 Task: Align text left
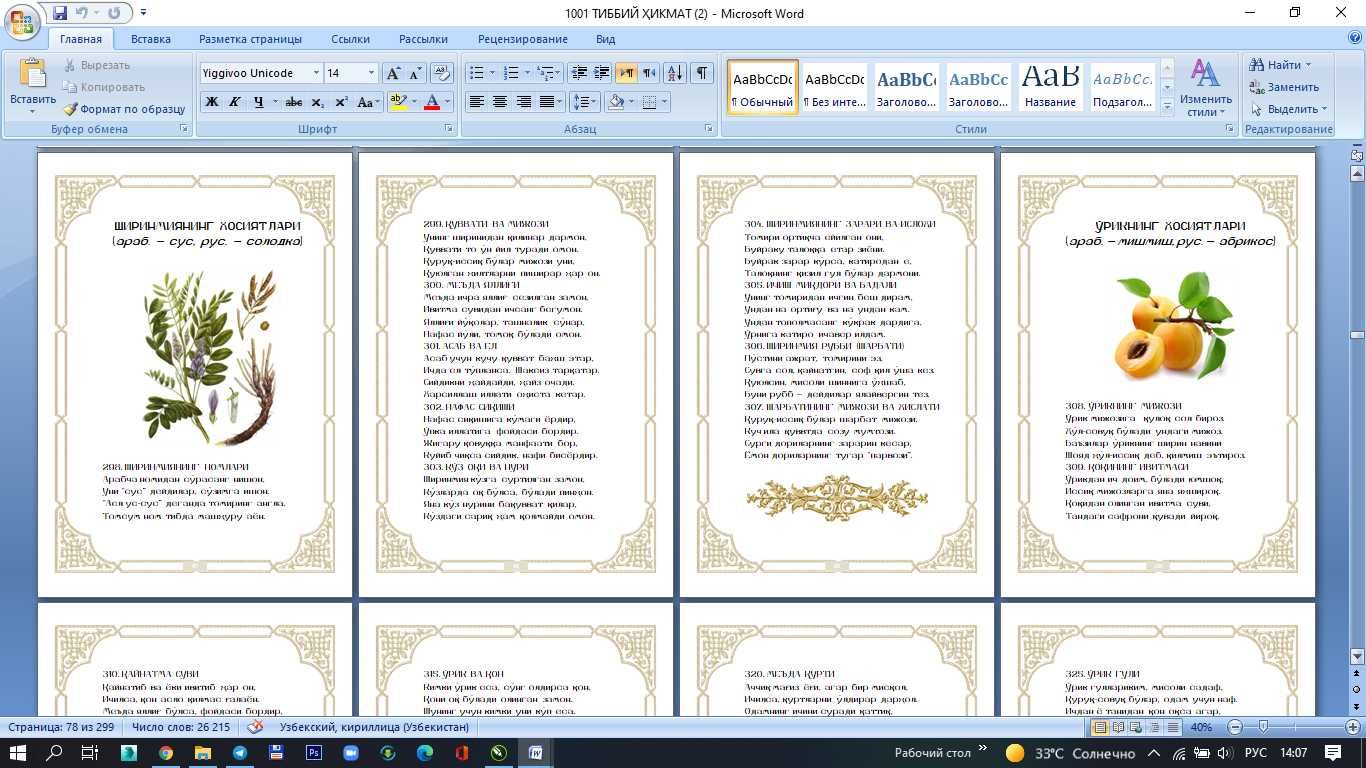pos(477,102)
